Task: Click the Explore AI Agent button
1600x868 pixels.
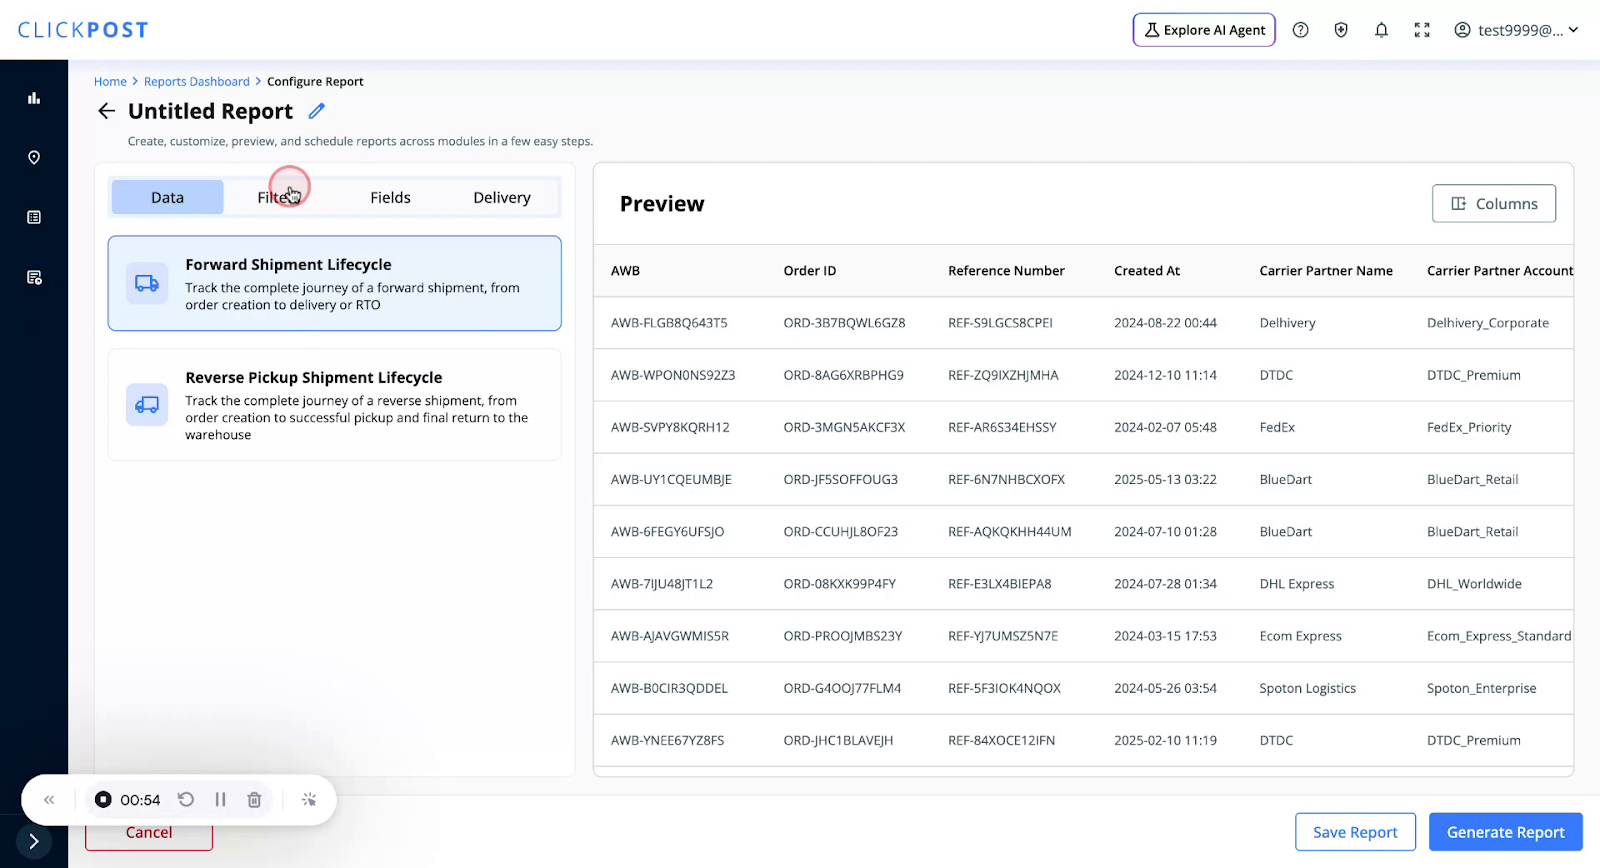Action: click(1204, 30)
